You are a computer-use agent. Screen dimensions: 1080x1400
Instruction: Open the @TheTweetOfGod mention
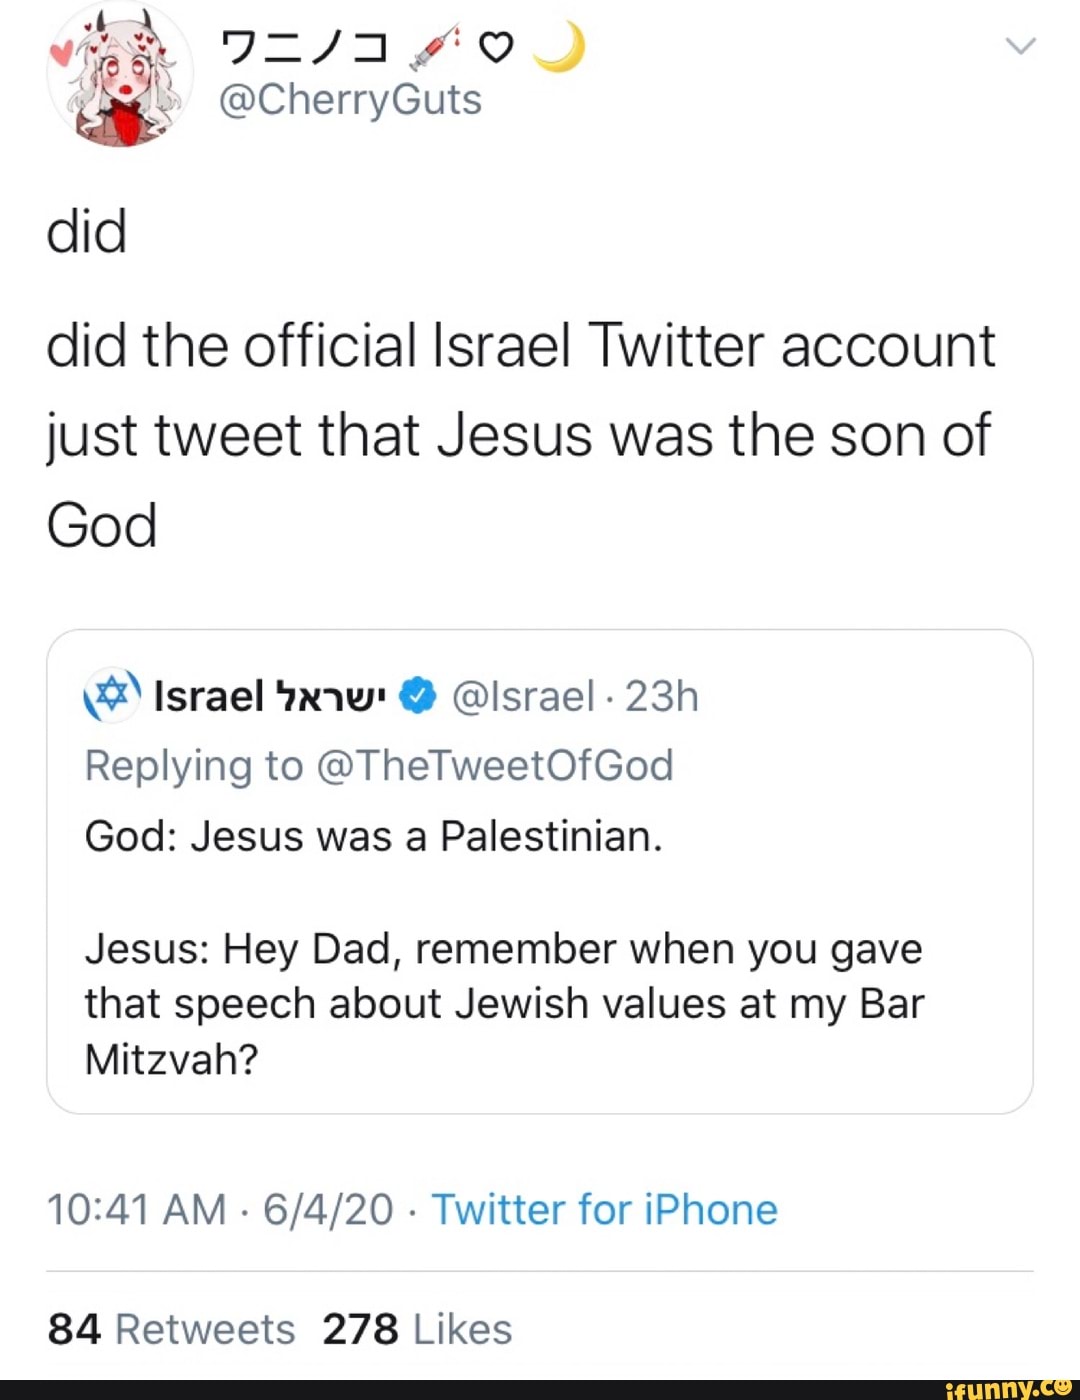(x=497, y=765)
